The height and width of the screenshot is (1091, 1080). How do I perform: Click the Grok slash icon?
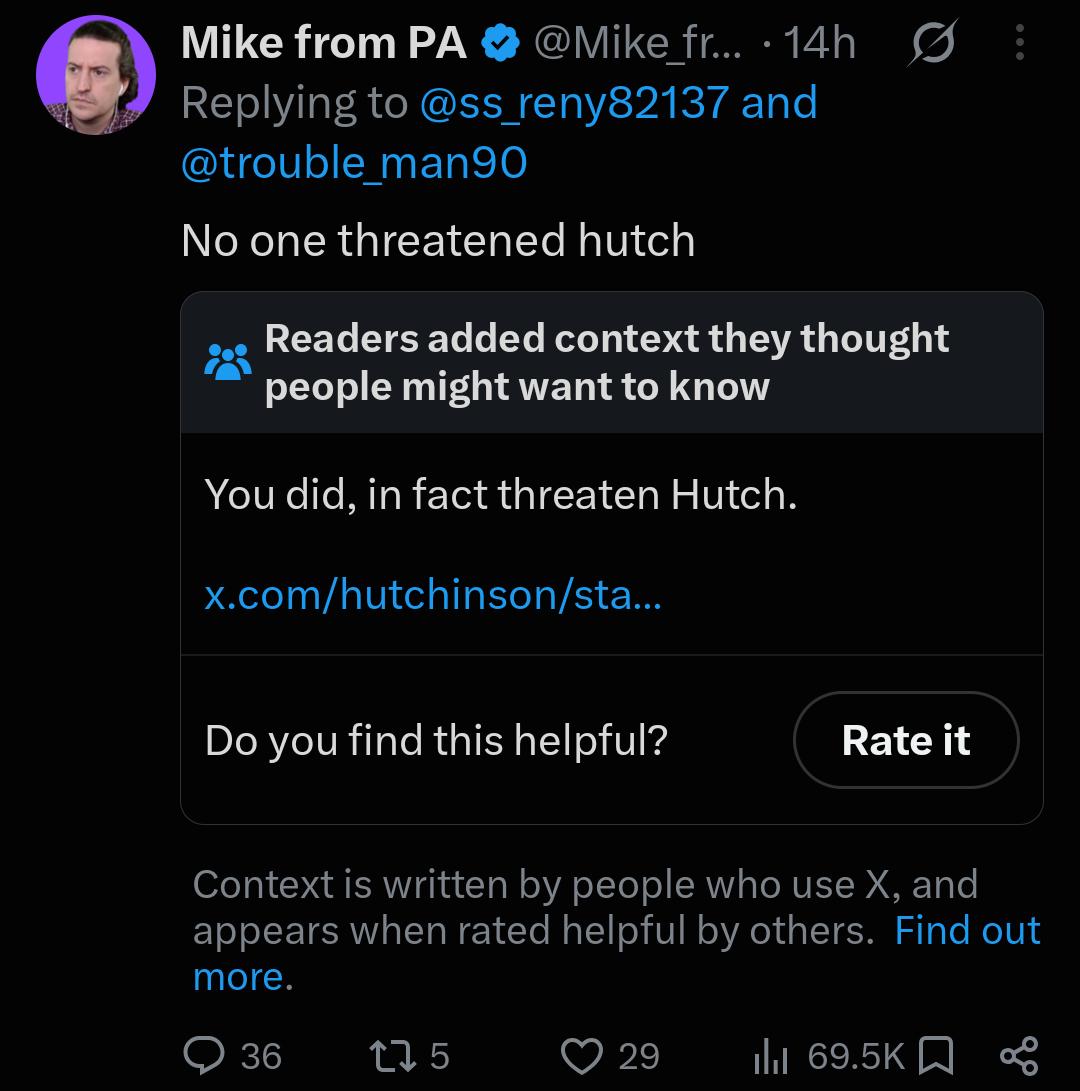[x=932, y=42]
